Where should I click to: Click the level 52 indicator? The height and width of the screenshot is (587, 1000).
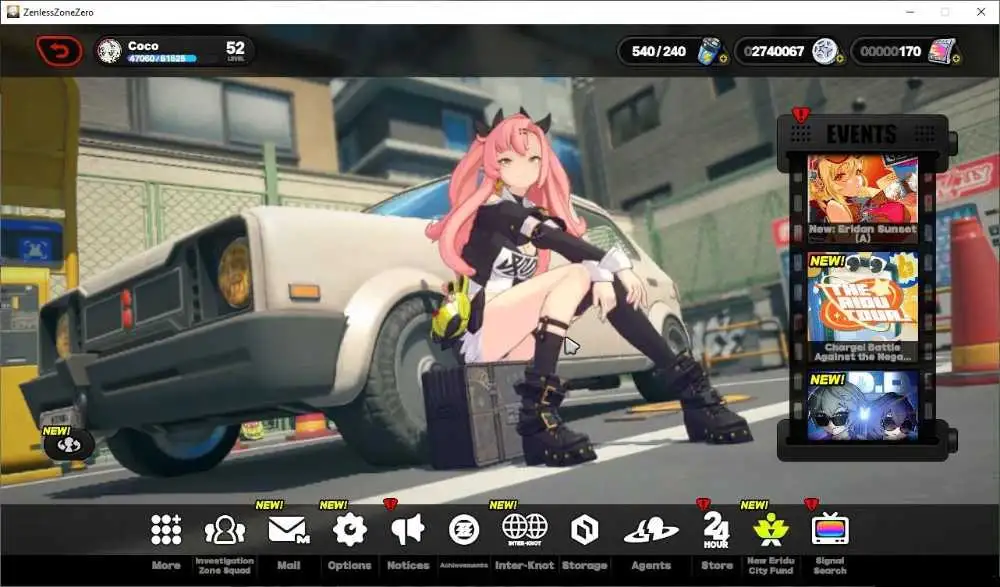pos(235,50)
